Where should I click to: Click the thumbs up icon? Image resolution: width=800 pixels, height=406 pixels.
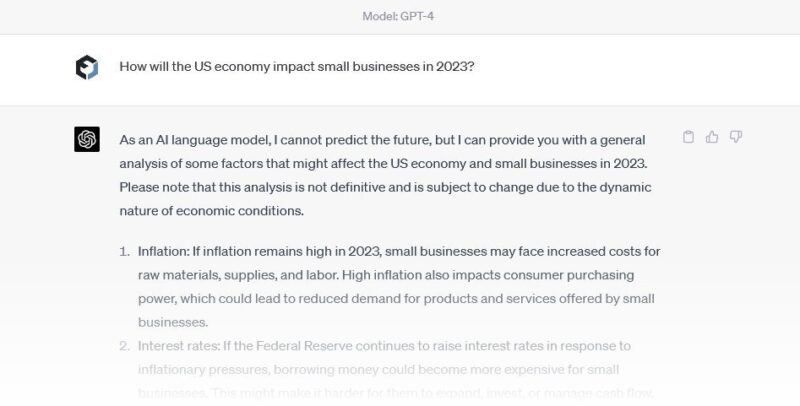712,137
